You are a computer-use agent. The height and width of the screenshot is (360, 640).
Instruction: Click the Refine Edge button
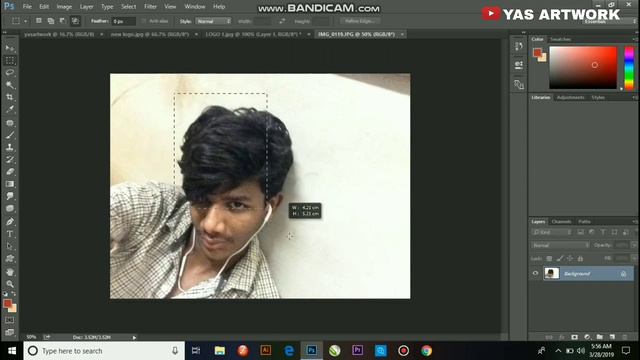[359, 21]
